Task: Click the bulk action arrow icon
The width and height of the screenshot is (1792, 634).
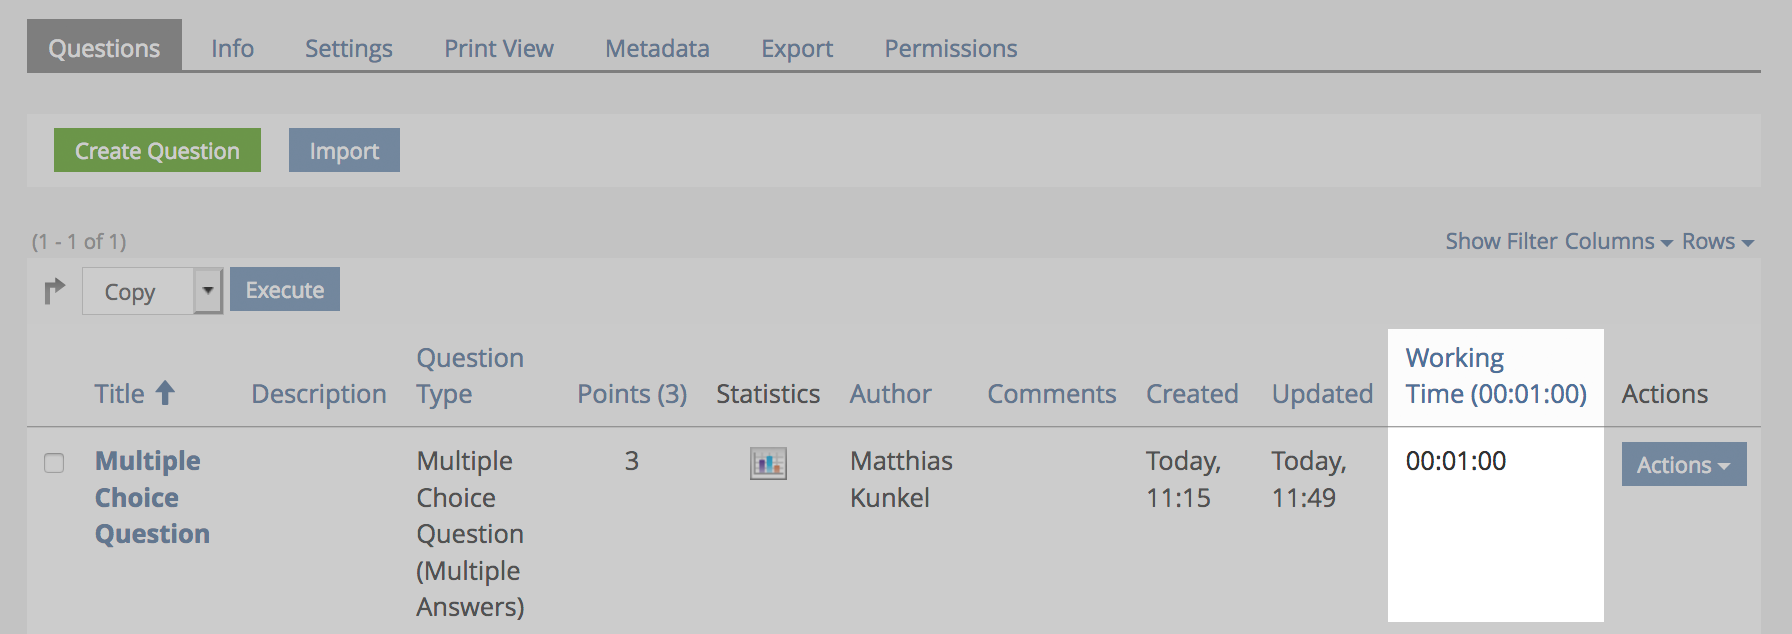Action: click(54, 291)
